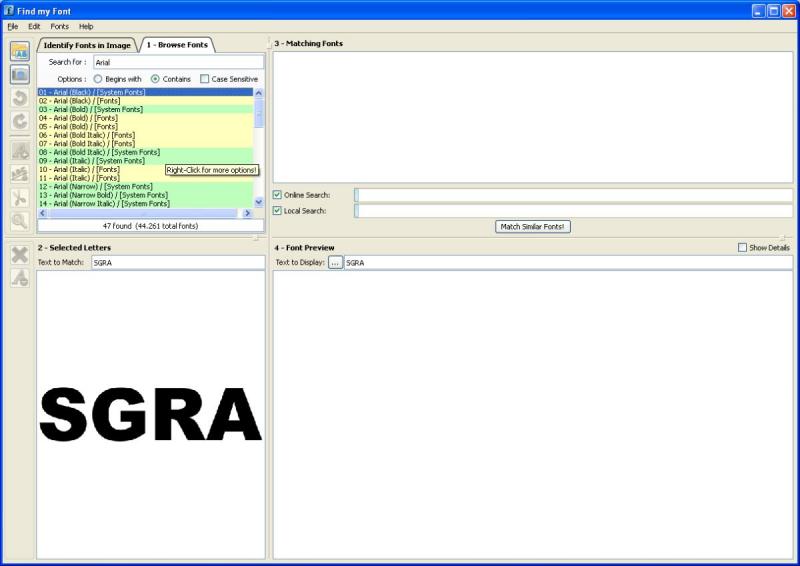Image resolution: width=800 pixels, height=566 pixels.
Task: Open the Help menu
Action: 86,27
